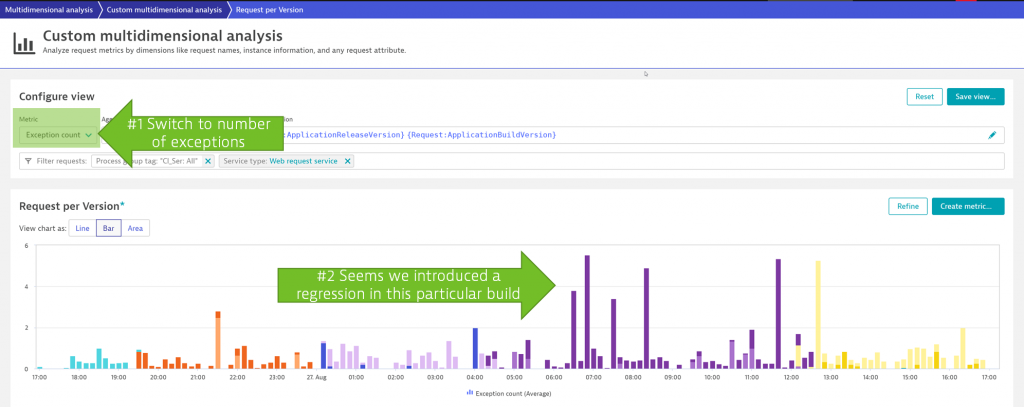Go to Multidimensional analysis breadcrumb

(x=48, y=10)
